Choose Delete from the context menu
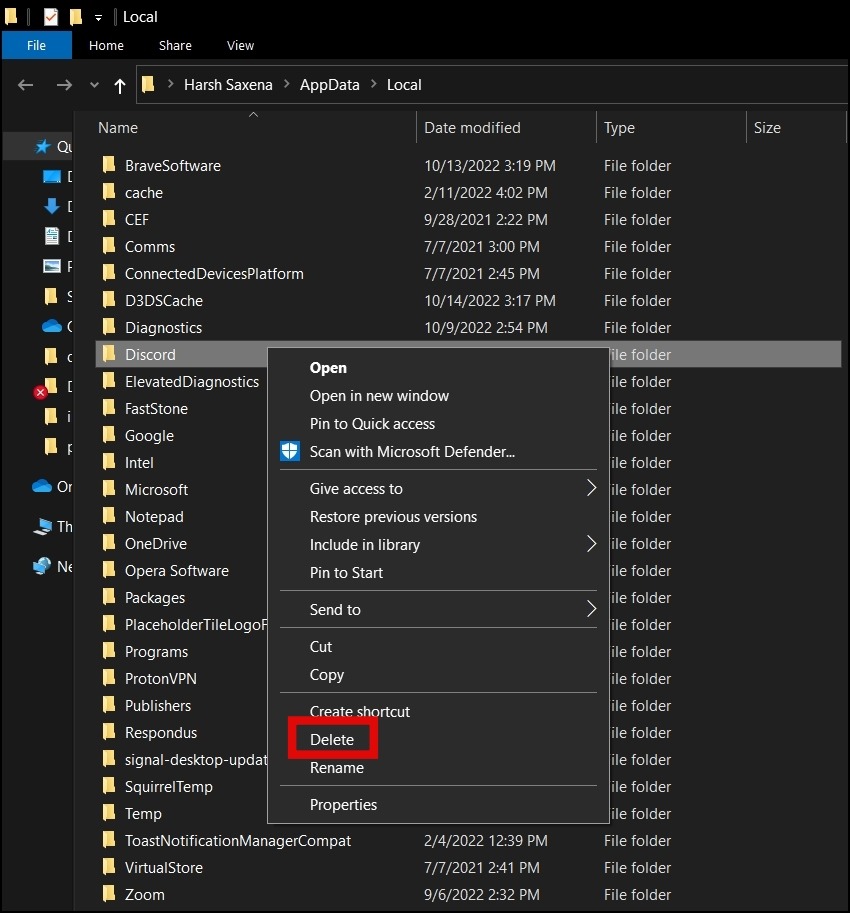 [x=333, y=739]
